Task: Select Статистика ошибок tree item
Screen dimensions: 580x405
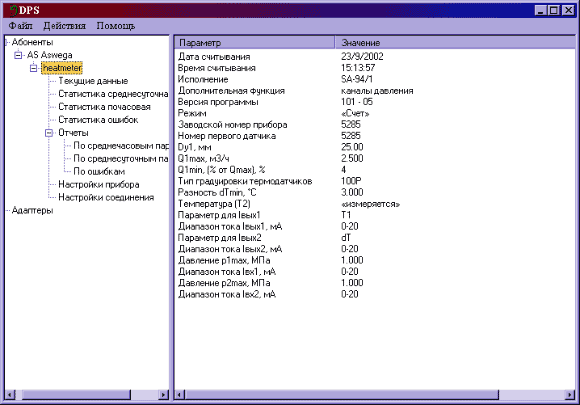Action: pyautogui.click(x=98, y=120)
